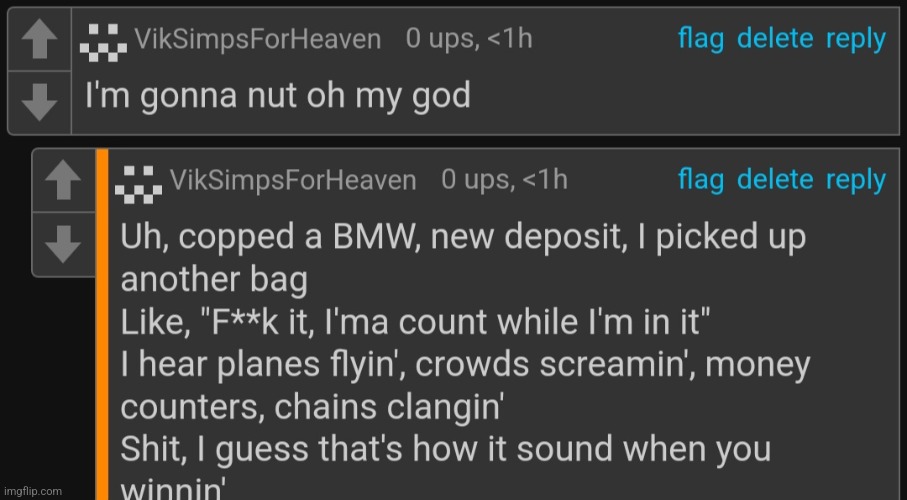The height and width of the screenshot is (500, 907).
Task: Click the "0 ups, <1h" info on the nested reply
Action: pyautogui.click(x=504, y=180)
